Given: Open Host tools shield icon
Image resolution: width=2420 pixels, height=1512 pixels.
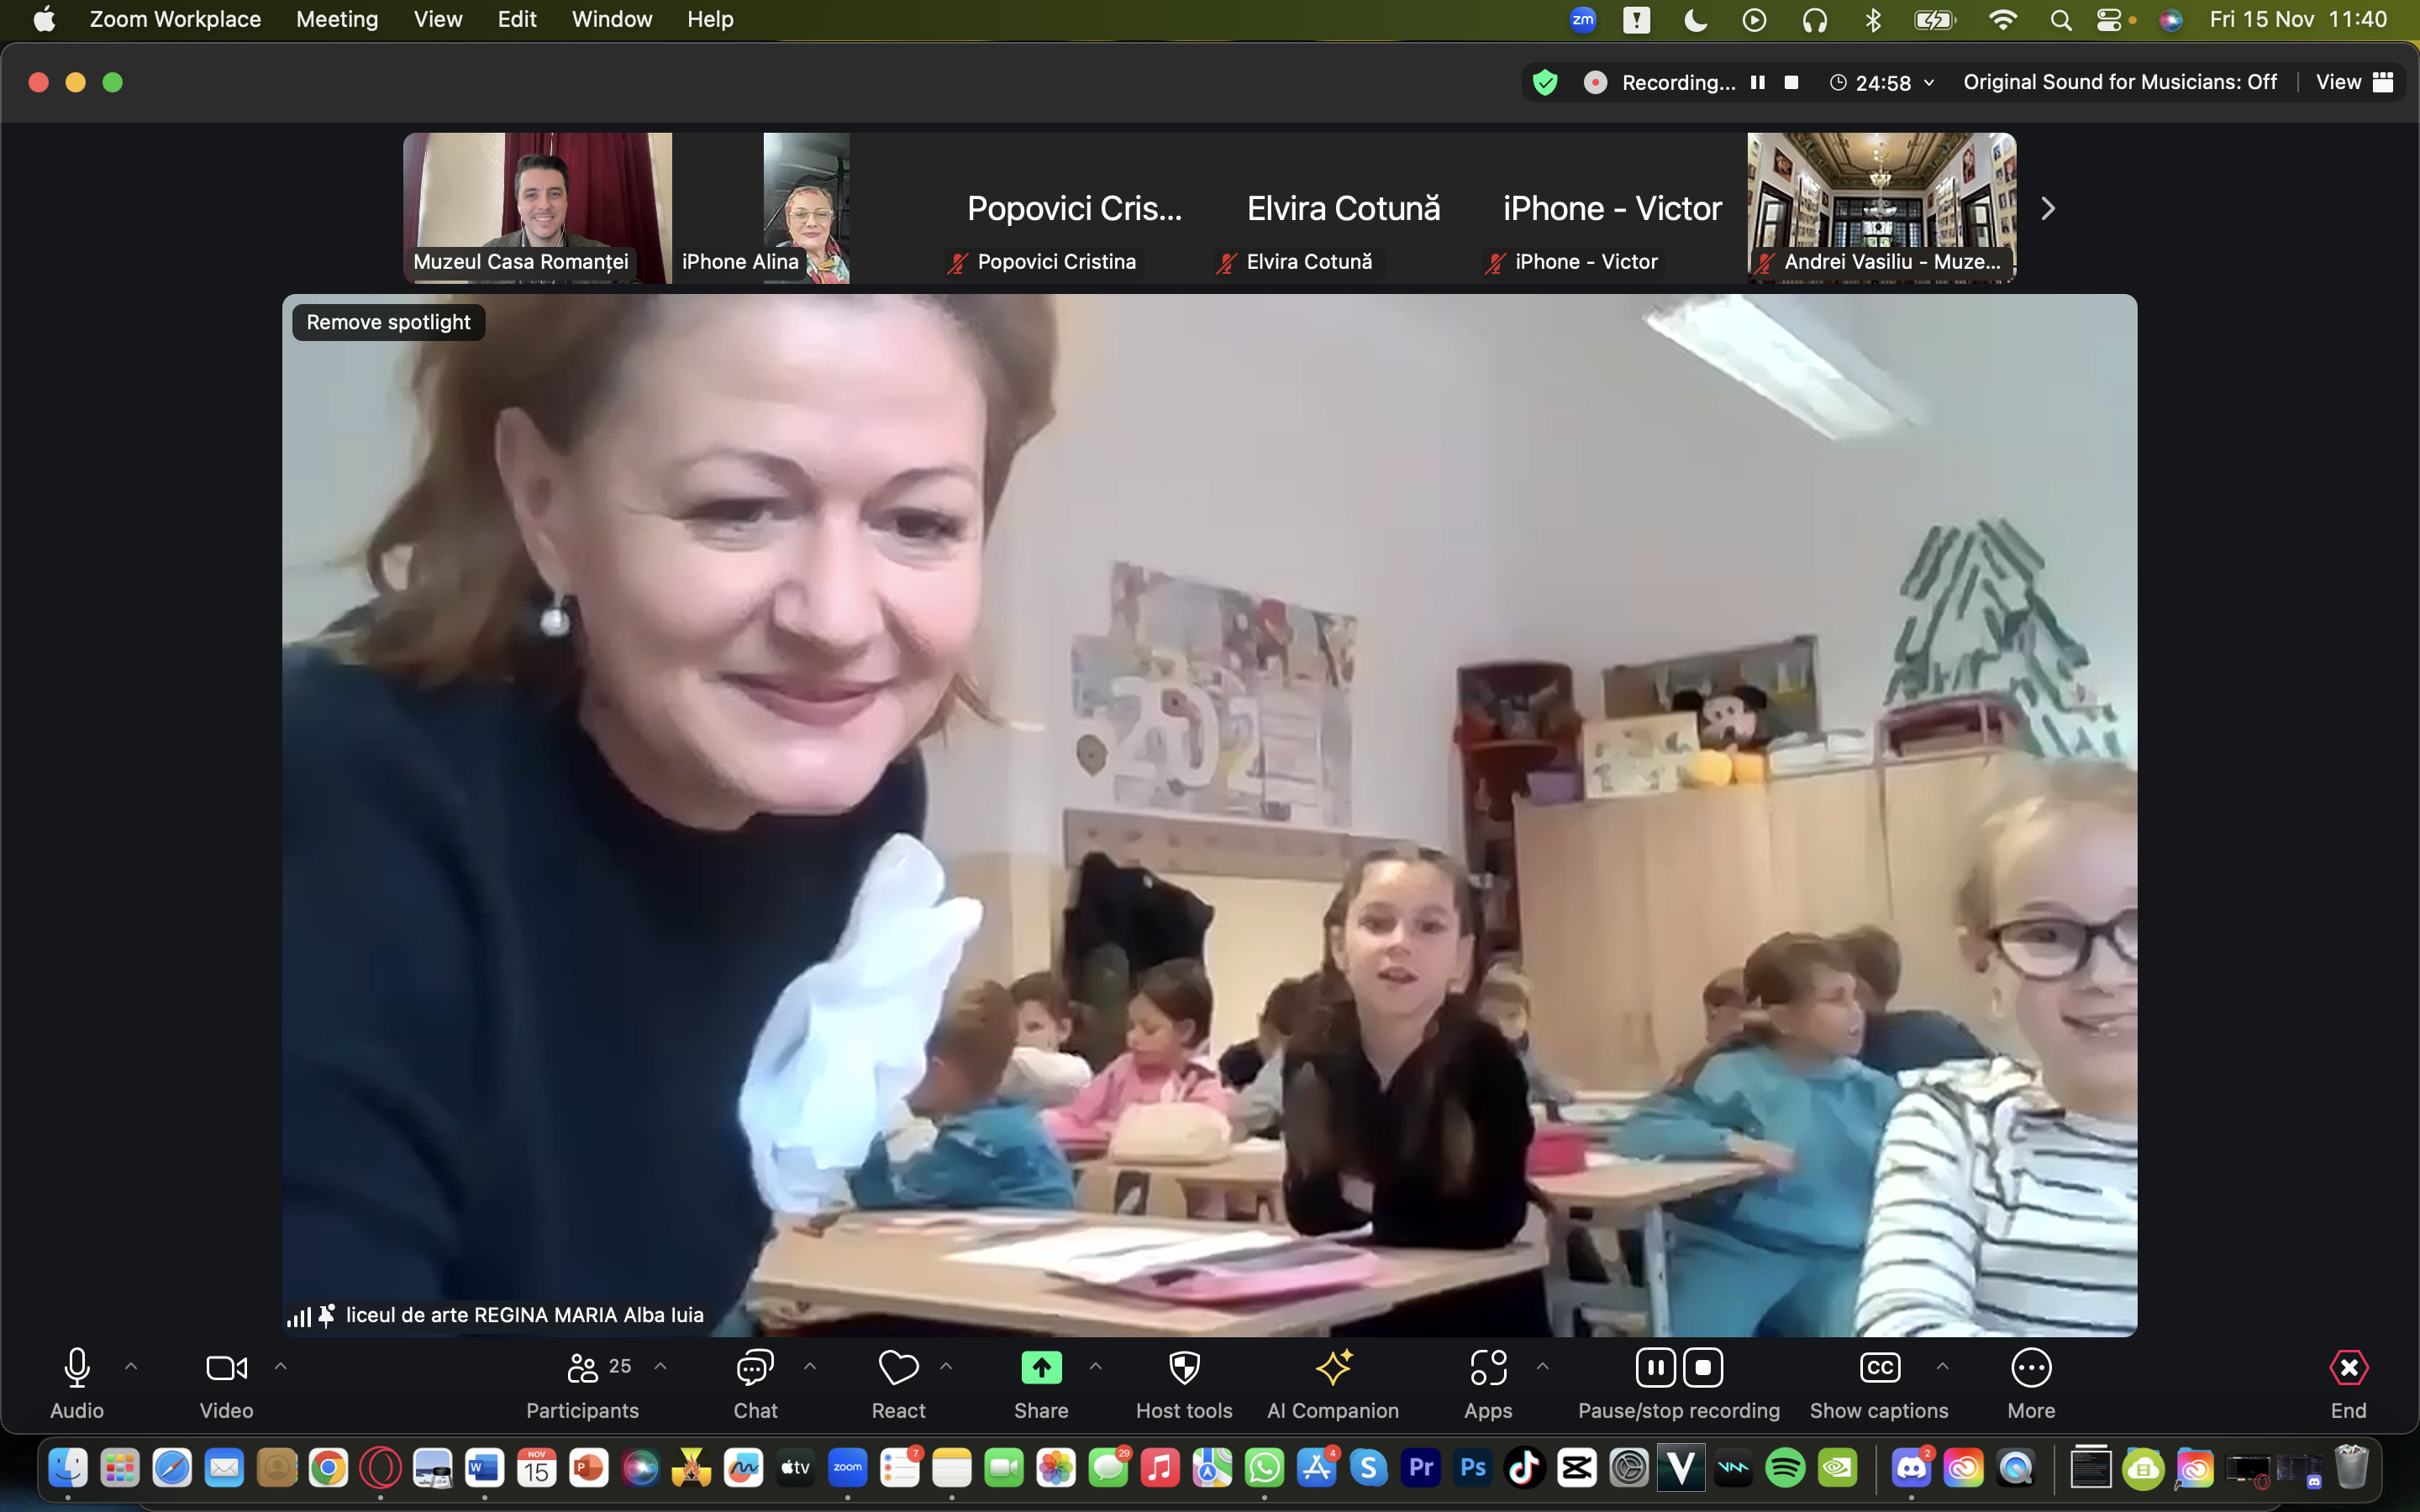Looking at the screenshot, I should 1184,1368.
